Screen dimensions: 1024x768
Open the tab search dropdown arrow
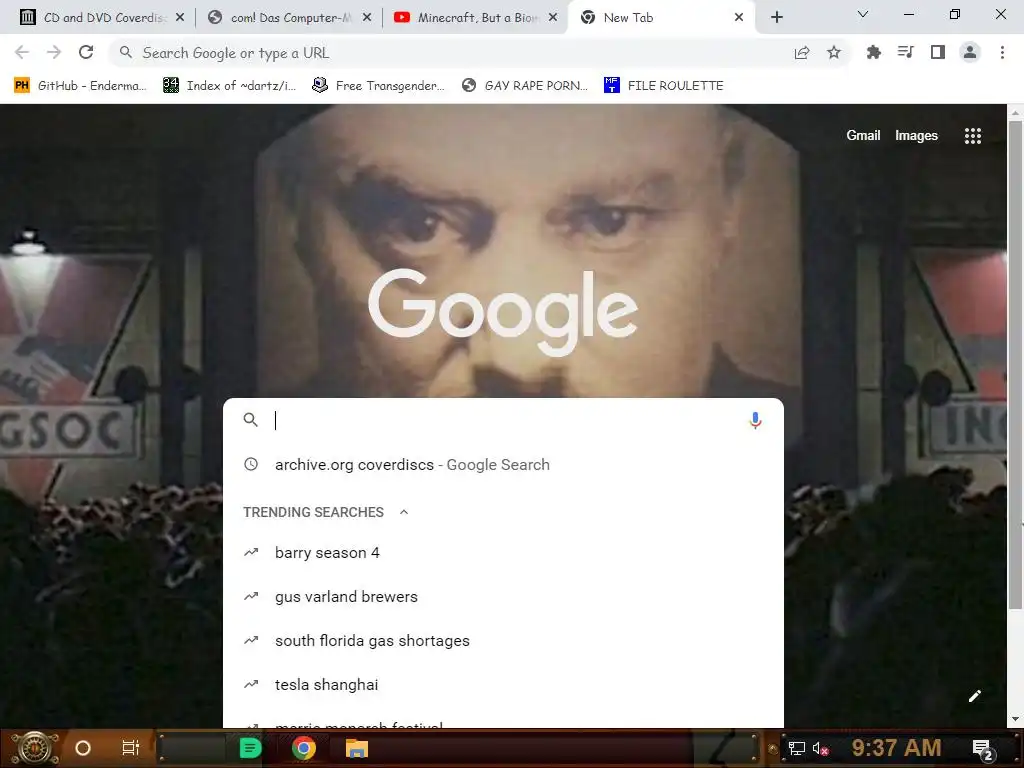[862, 14]
